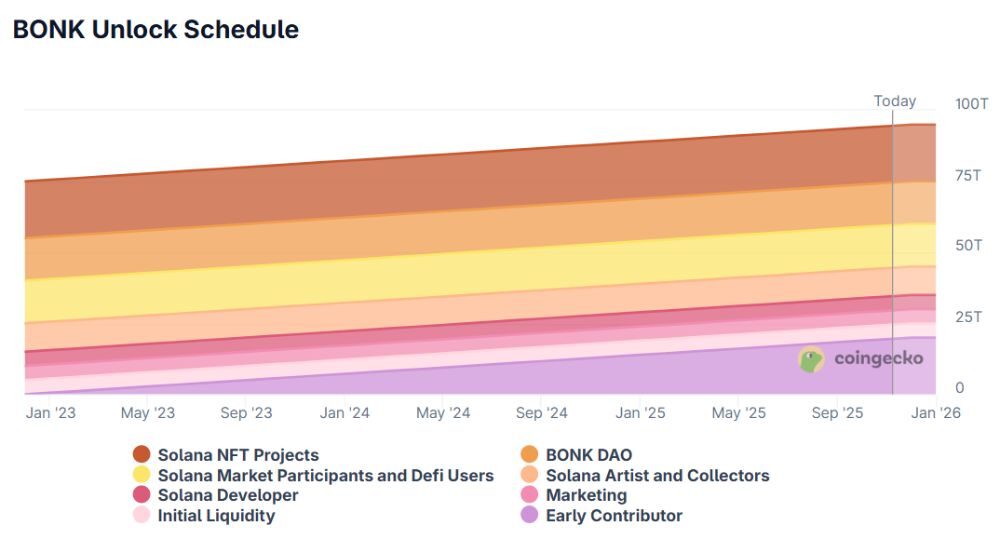Click the pink Solana Developer color dot
Image resolution: width=1000 pixels, height=535 pixels.
142,495
